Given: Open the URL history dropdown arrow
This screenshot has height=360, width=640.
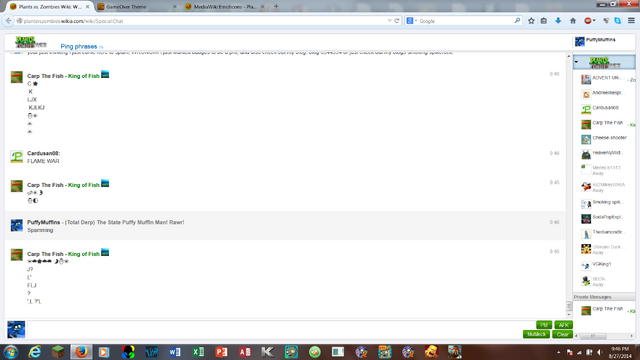Looking at the screenshot, I should [389, 21].
